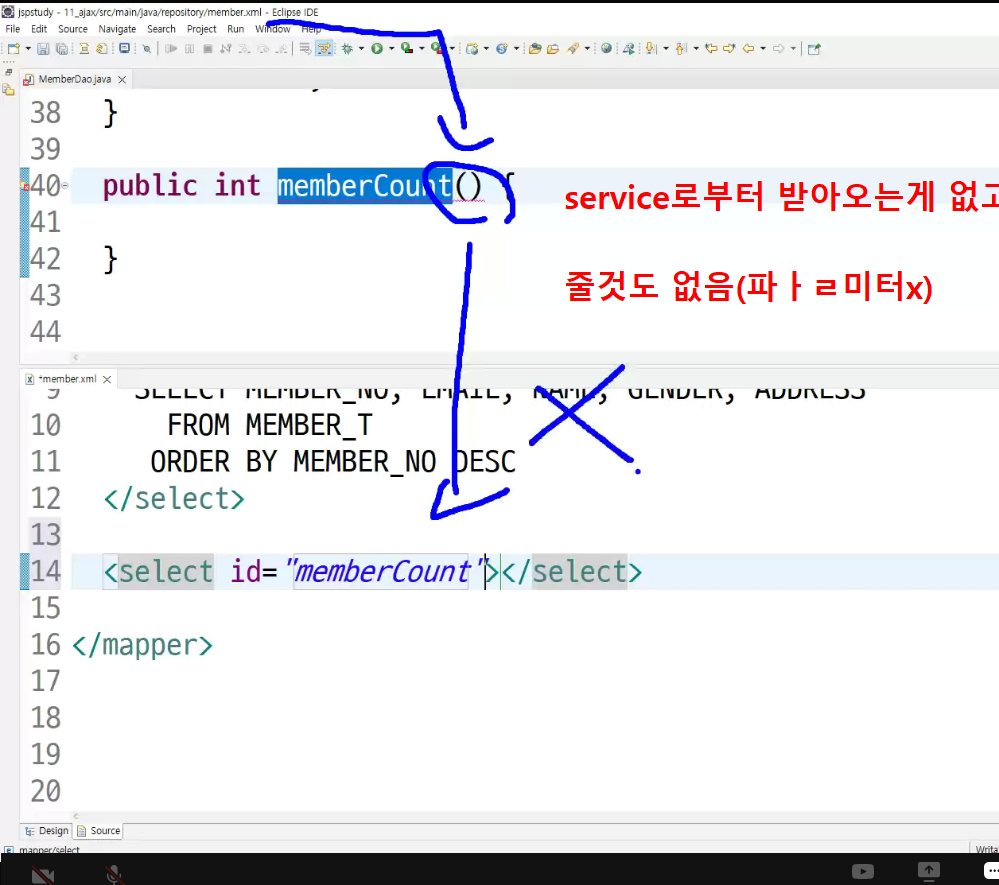999x885 pixels.
Task: Switch to the Source tab
Action: coord(99,831)
